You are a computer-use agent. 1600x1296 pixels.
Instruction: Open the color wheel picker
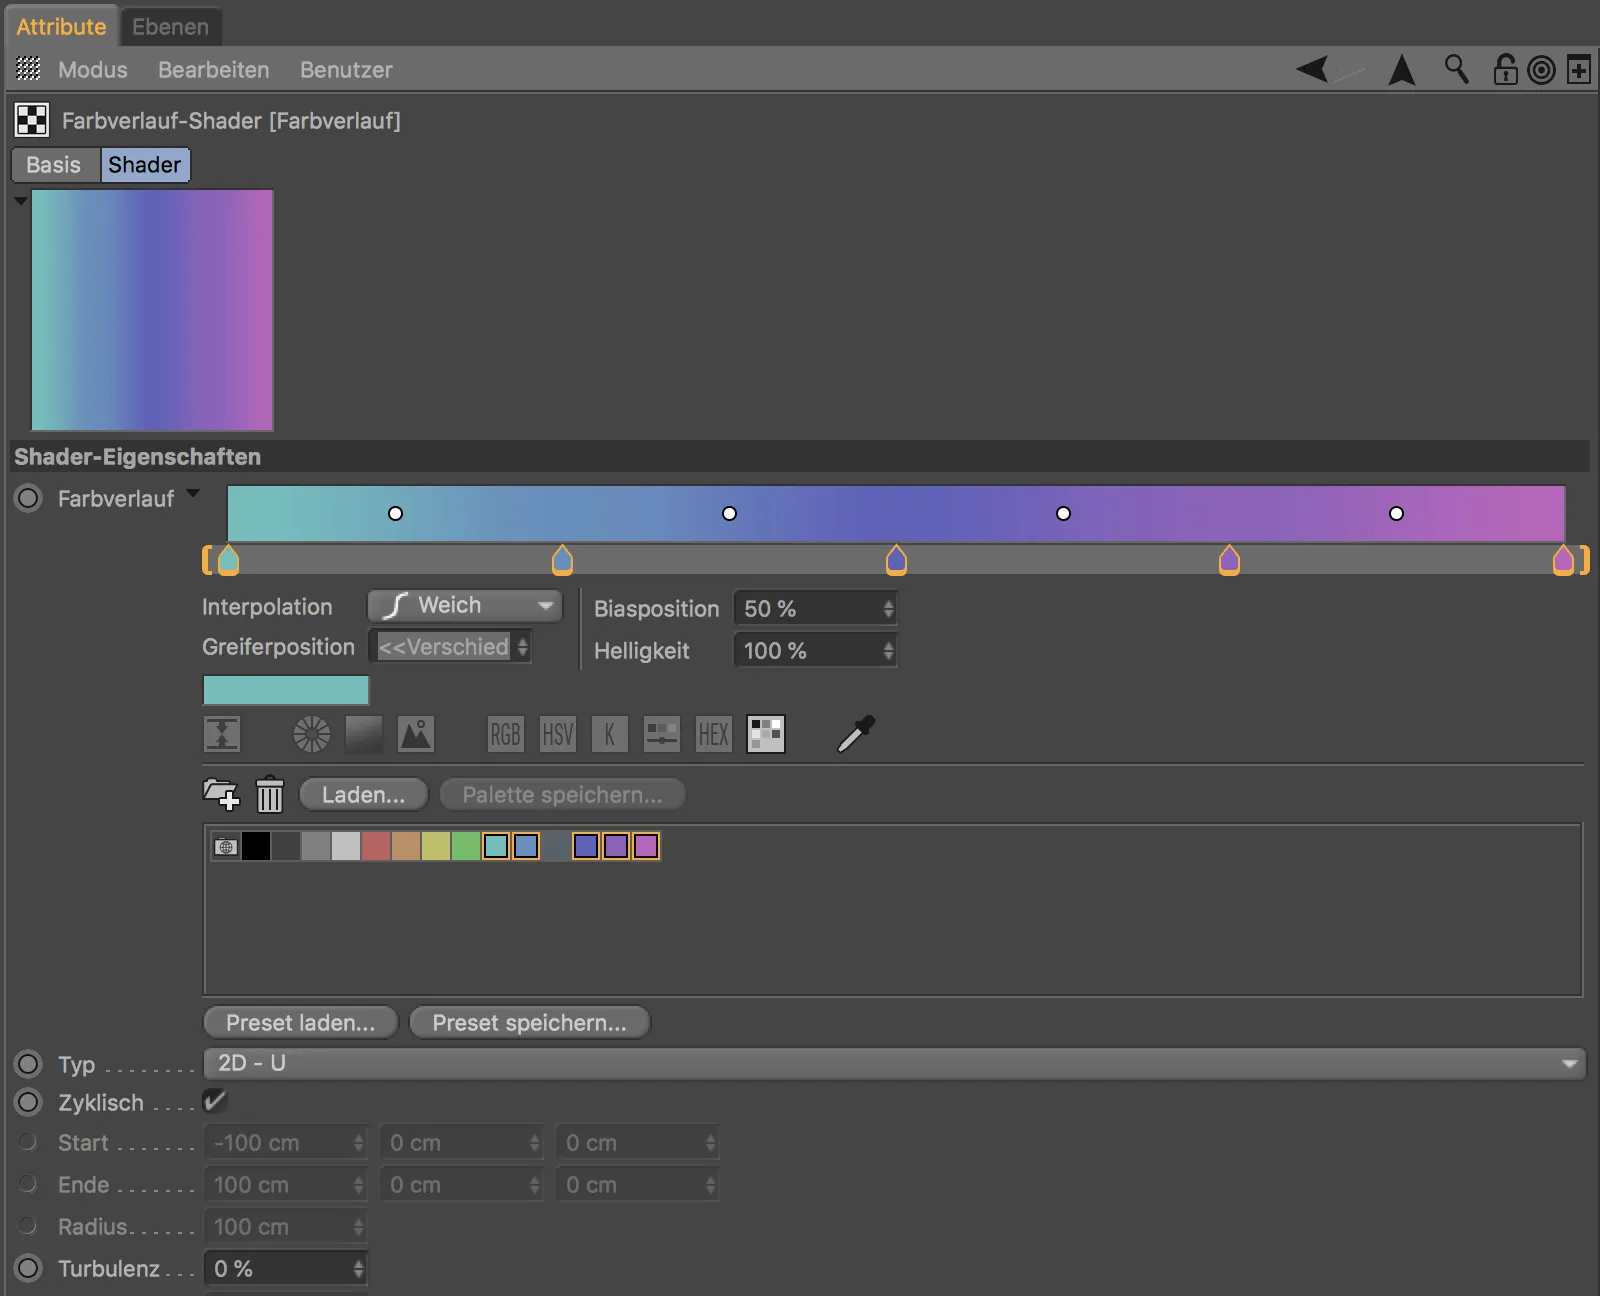[x=311, y=734]
